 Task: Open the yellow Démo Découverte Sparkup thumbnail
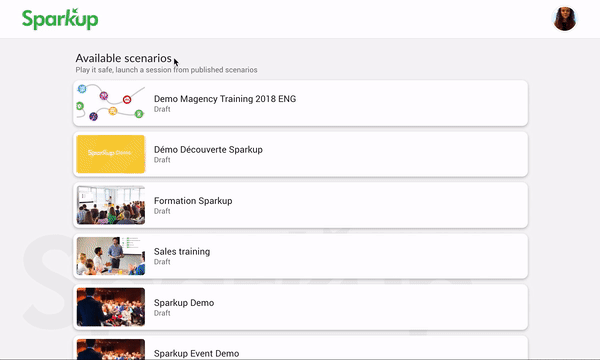111,154
